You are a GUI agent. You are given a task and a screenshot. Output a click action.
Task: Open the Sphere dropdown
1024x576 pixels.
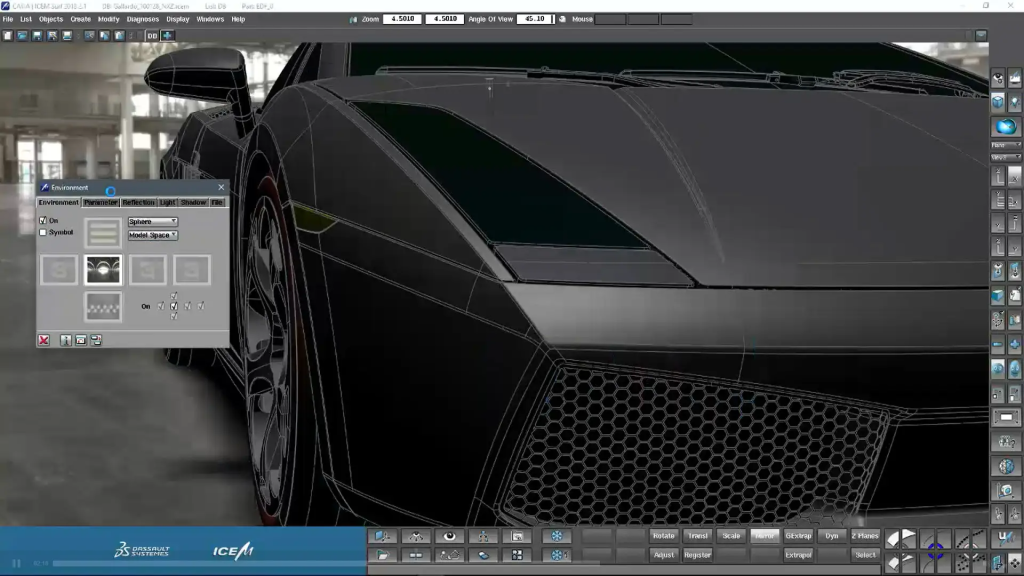click(x=152, y=221)
